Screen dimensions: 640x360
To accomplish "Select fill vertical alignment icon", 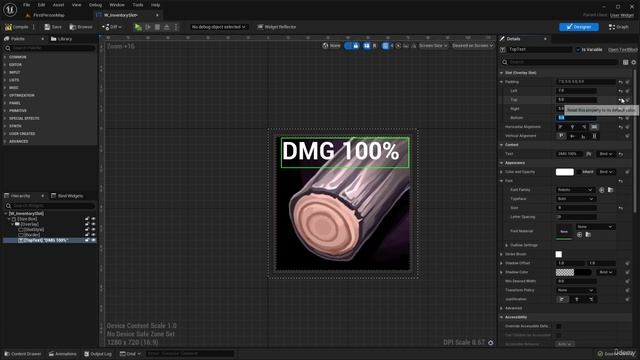I will 594,136.
